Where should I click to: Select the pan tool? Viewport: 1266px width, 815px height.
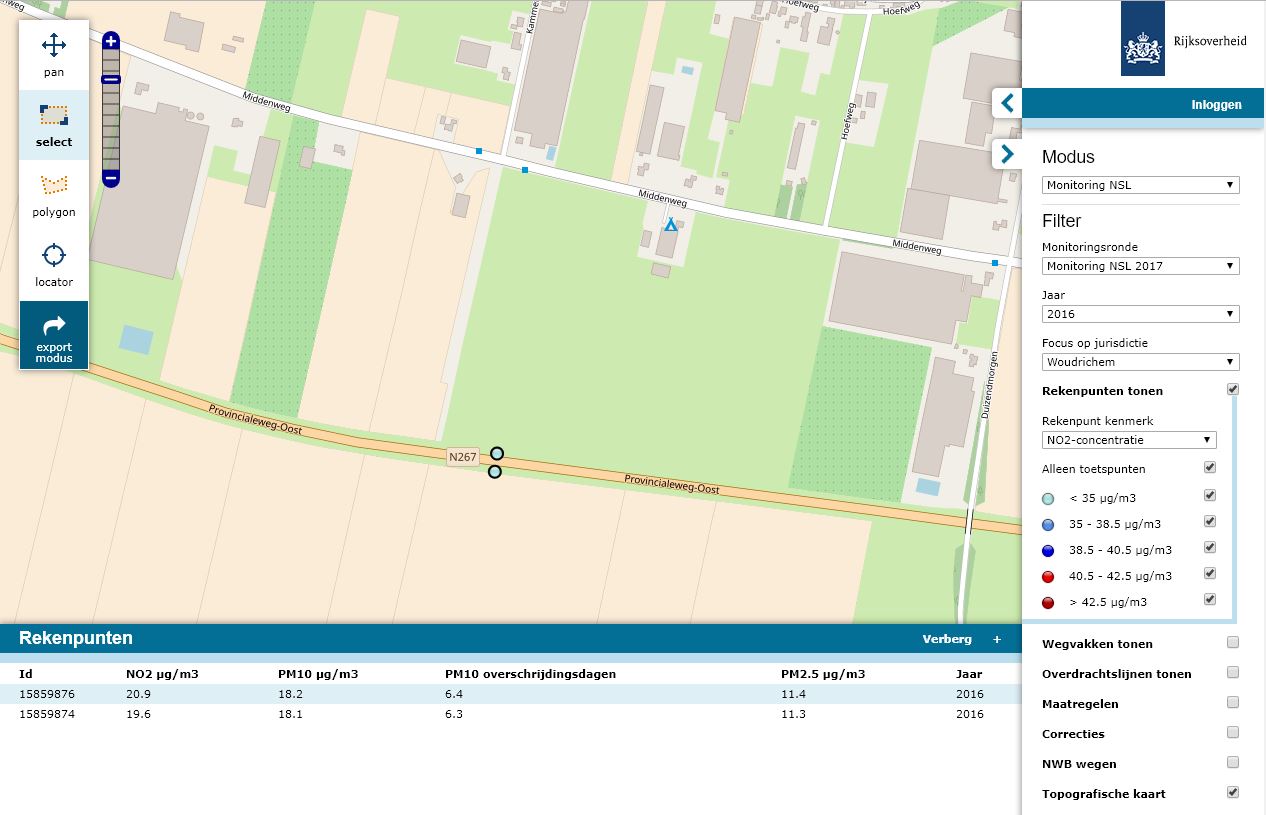pyautogui.click(x=54, y=55)
